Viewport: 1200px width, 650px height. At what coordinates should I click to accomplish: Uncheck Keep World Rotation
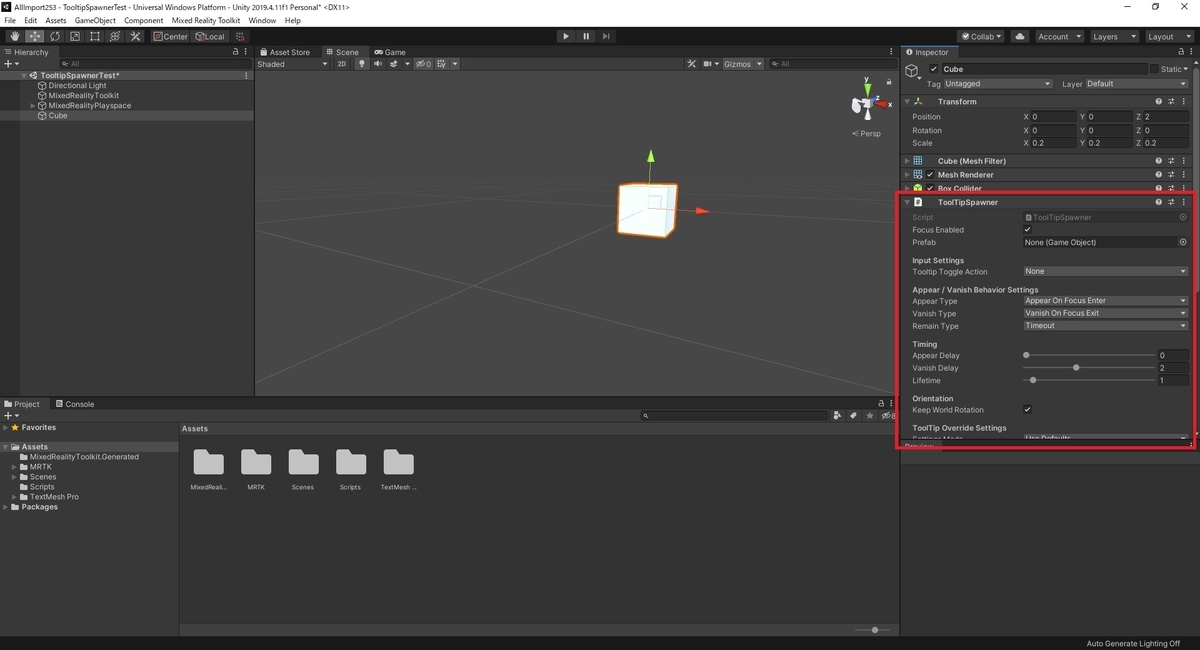click(x=1027, y=410)
